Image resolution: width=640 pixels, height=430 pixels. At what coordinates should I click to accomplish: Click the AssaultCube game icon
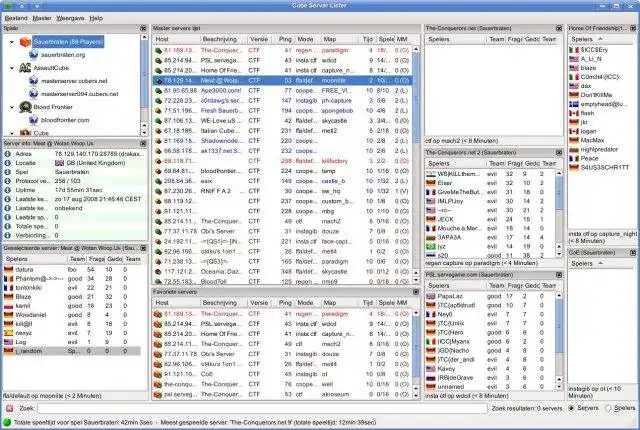(x=25, y=68)
